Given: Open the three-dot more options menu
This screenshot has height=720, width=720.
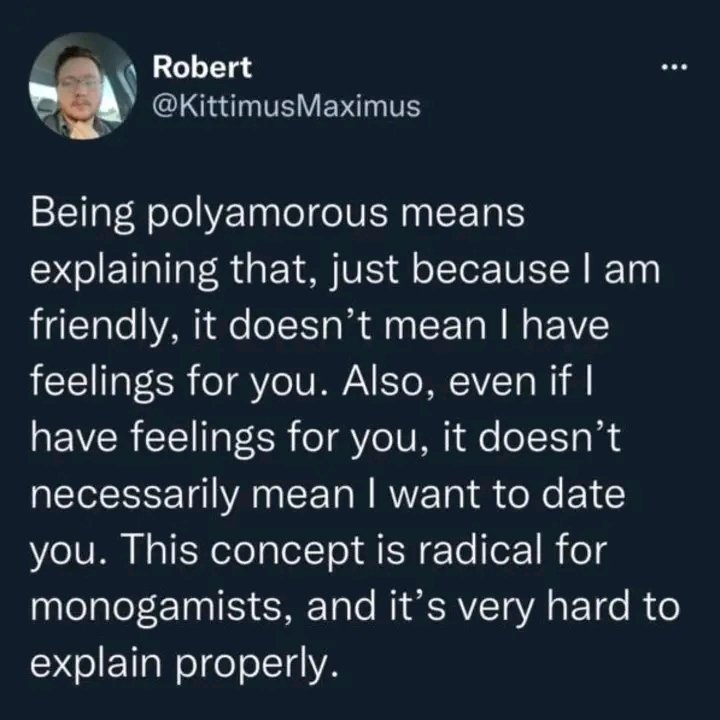Looking at the screenshot, I should (x=674, y=68).
